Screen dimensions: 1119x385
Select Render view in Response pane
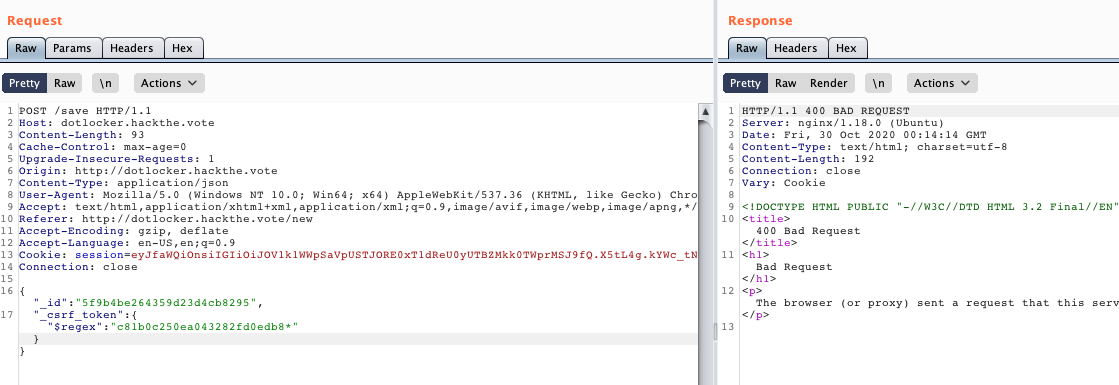(x=829, y=83)
